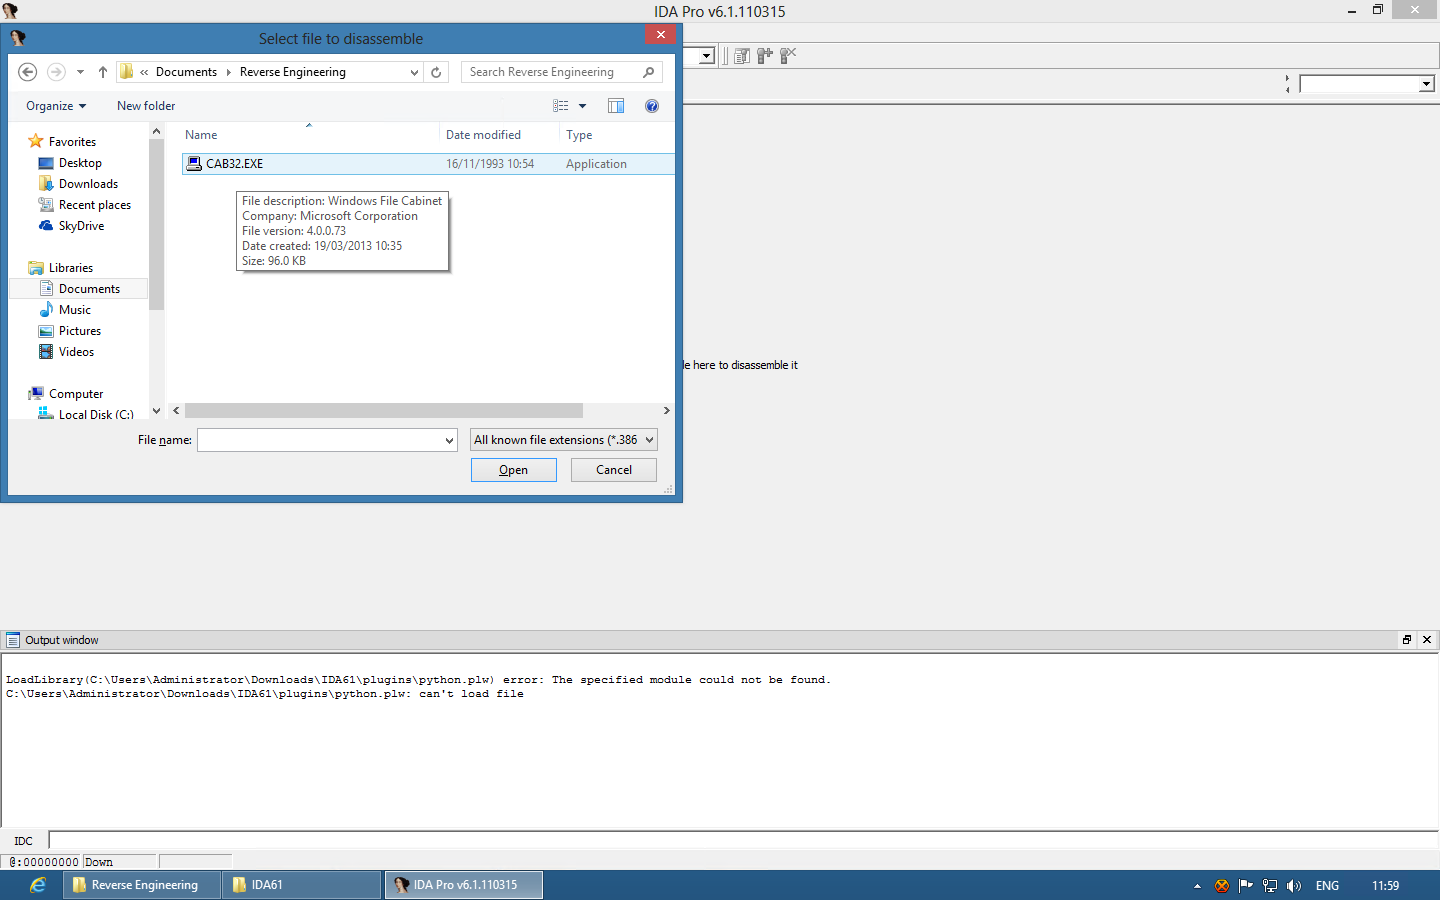The width and height of the screenshot is (1440, 900).
Task: Switch to Reverse Engineering taskbar window
Action: pos(143,885)
